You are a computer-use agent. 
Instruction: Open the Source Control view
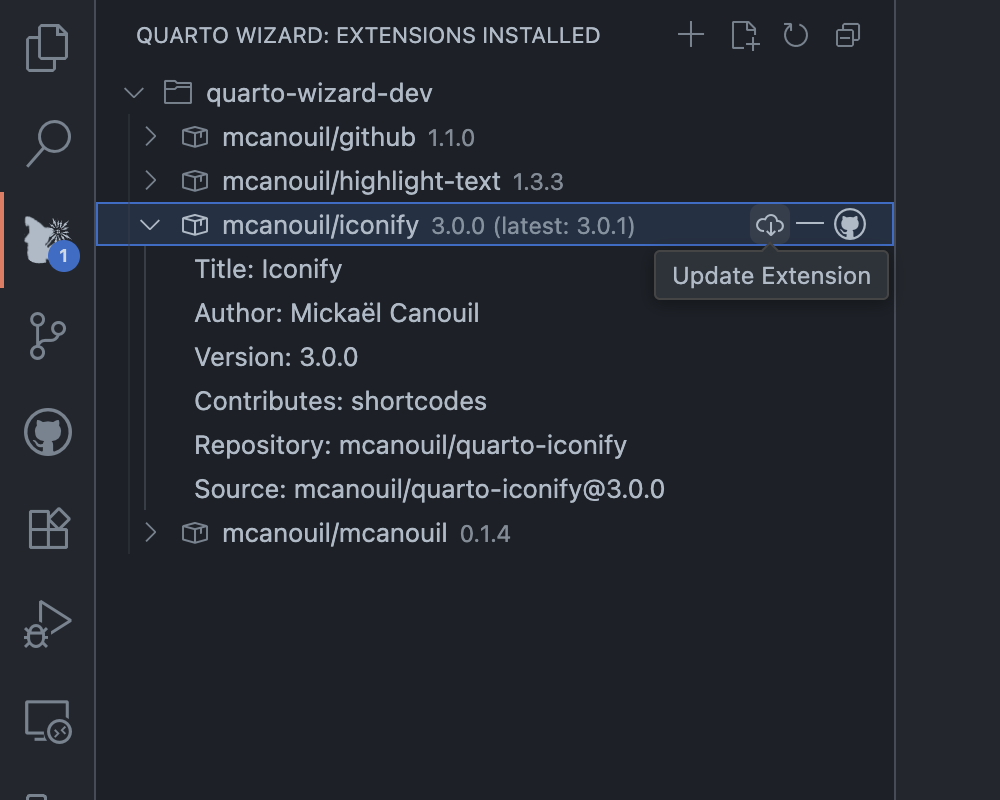point(46,336)
